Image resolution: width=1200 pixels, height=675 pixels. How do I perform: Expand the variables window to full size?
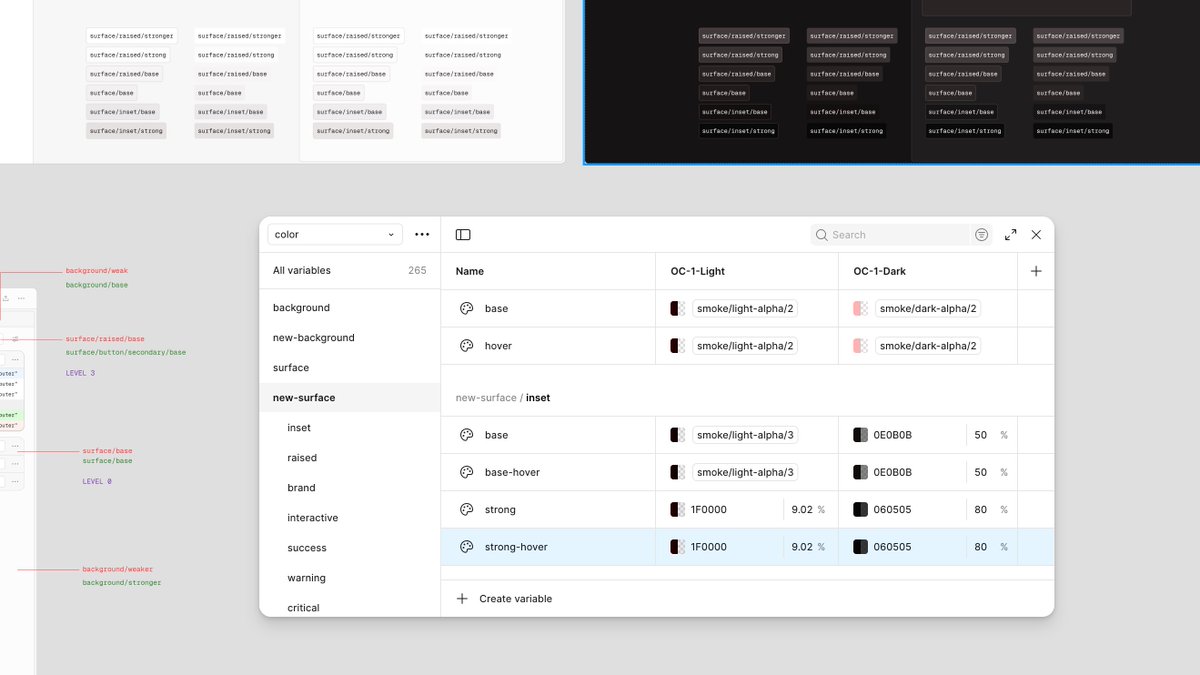pyautogui.click(x=1010, y=234)
